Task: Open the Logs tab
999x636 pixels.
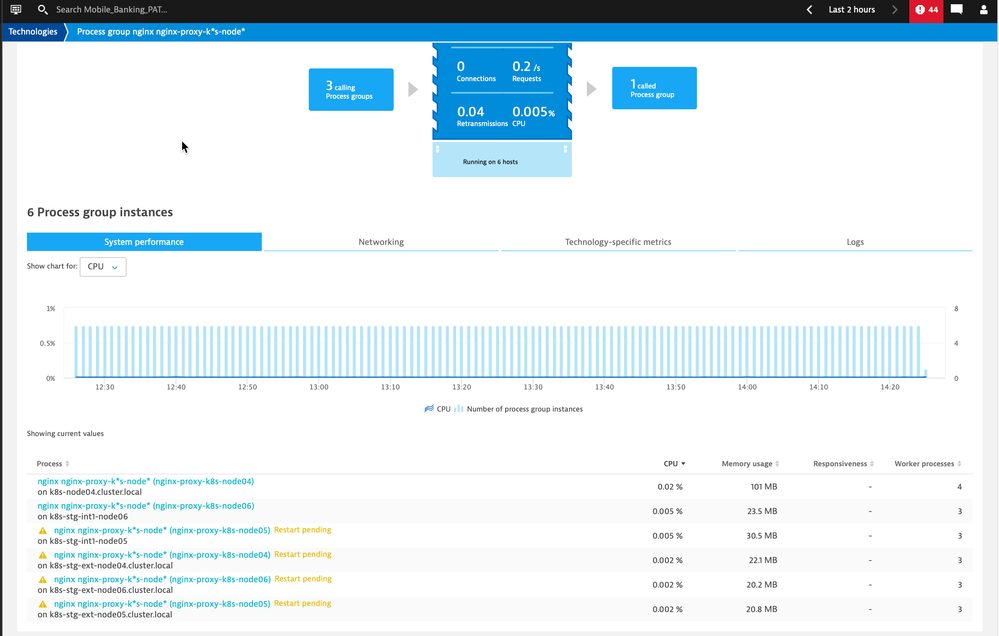Action: tap(854, 242)
